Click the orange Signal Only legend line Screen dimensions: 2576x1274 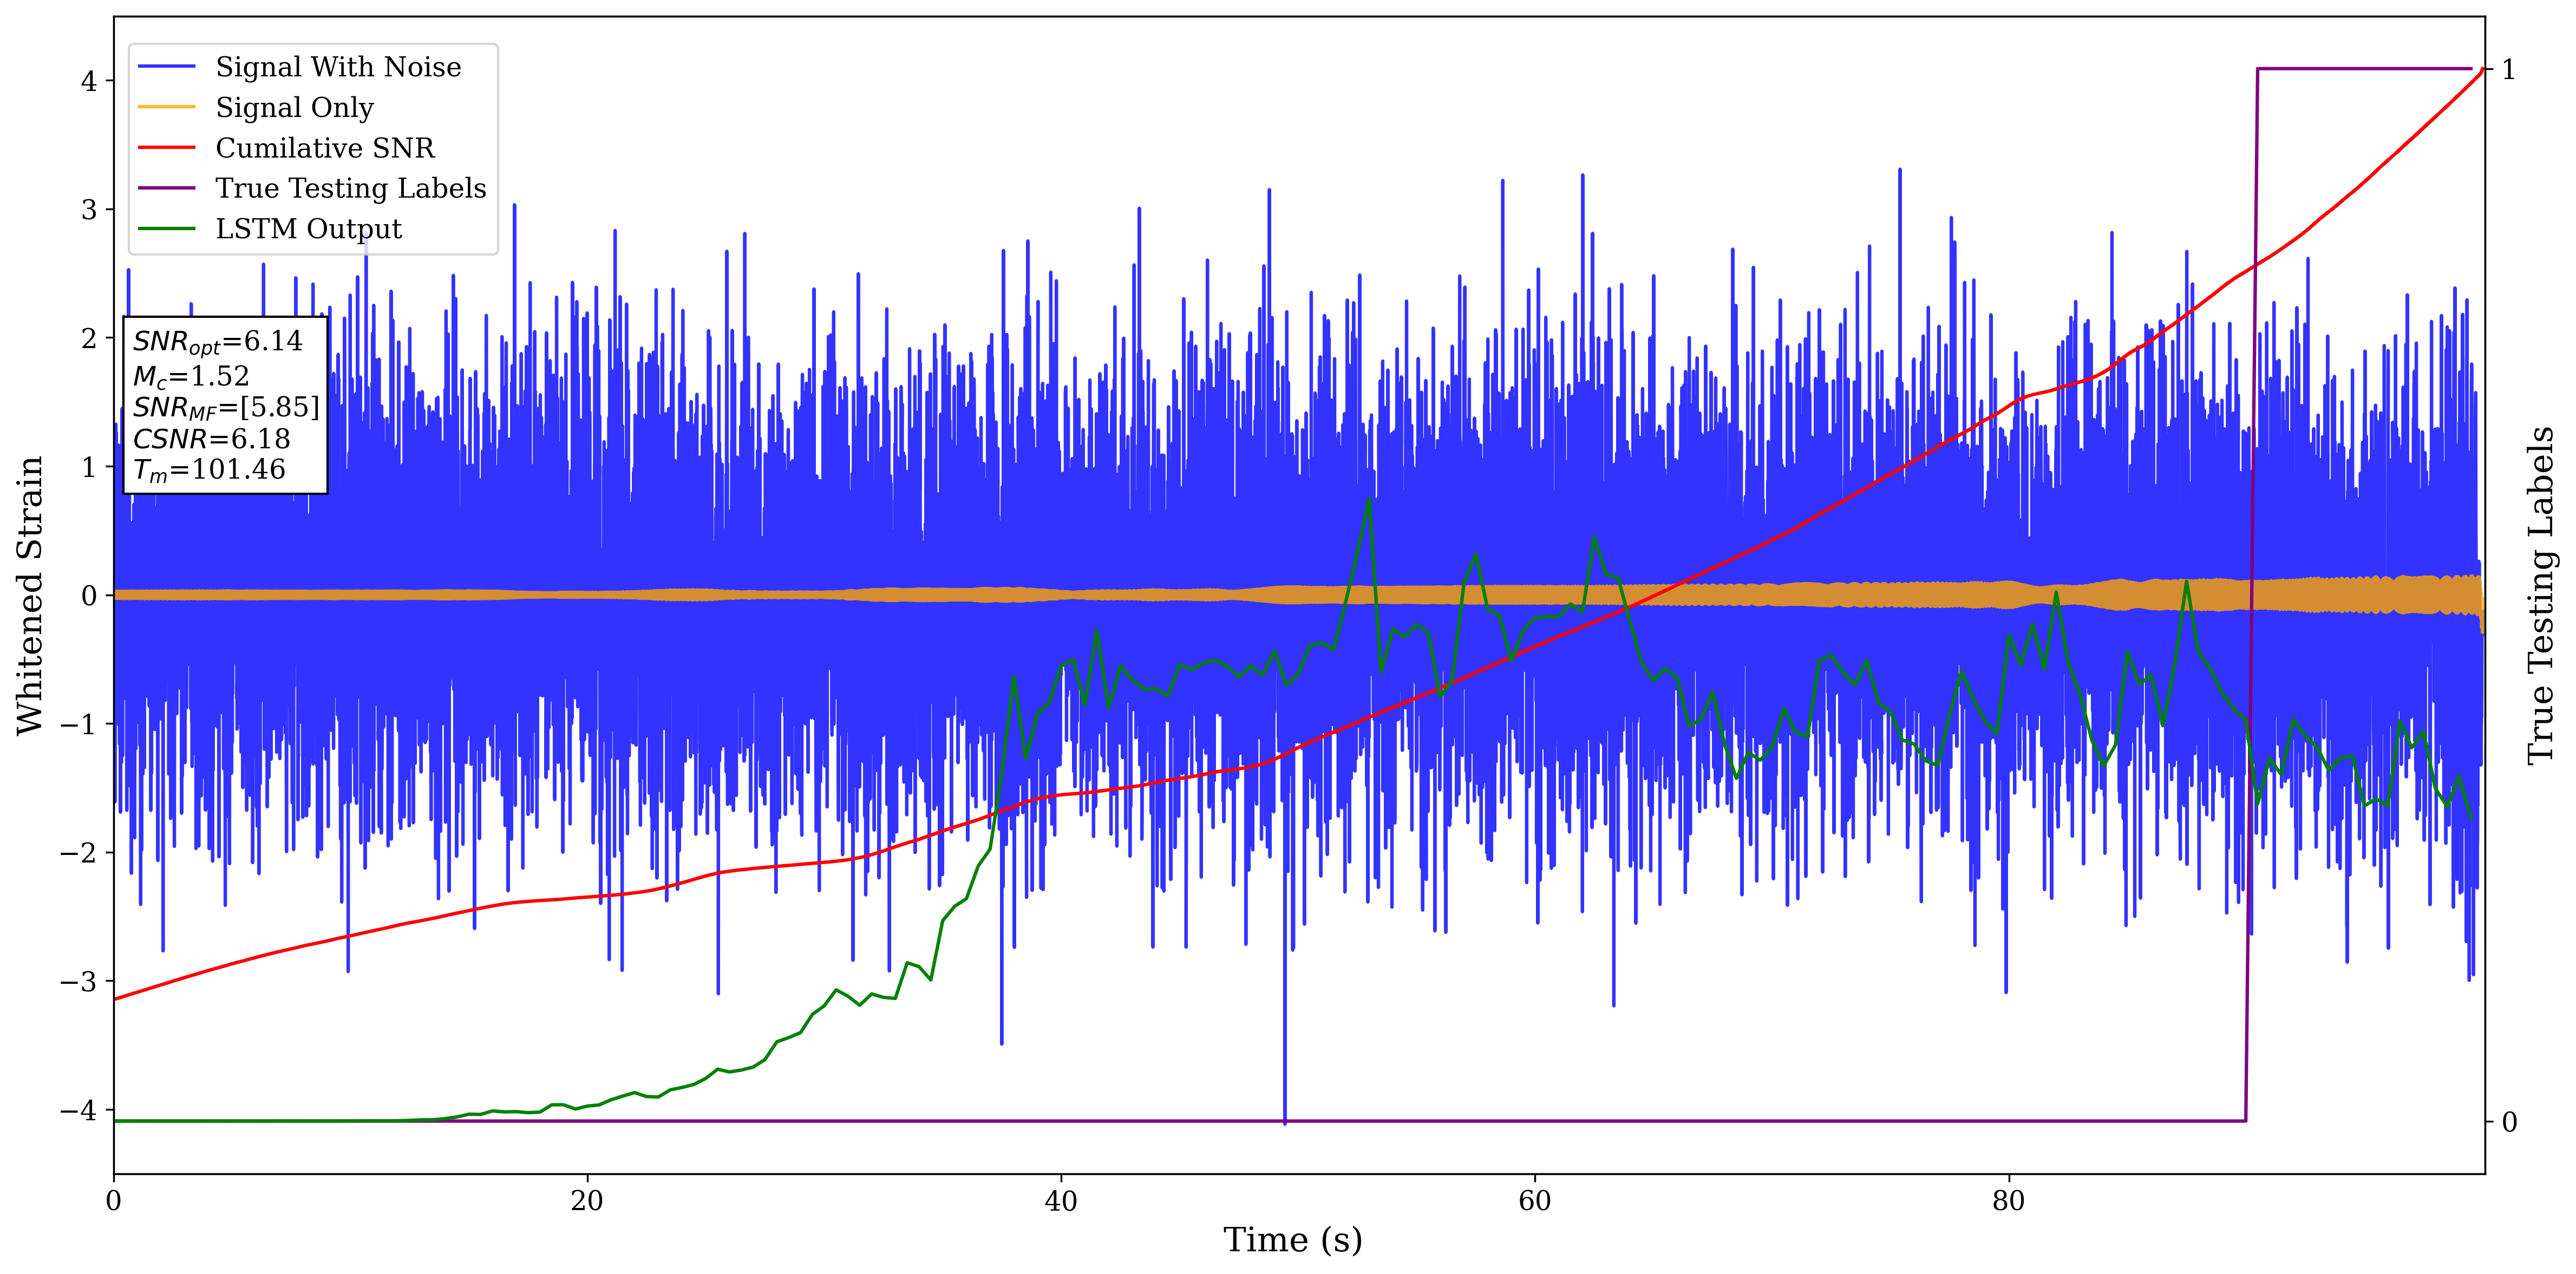coord(166,107)
